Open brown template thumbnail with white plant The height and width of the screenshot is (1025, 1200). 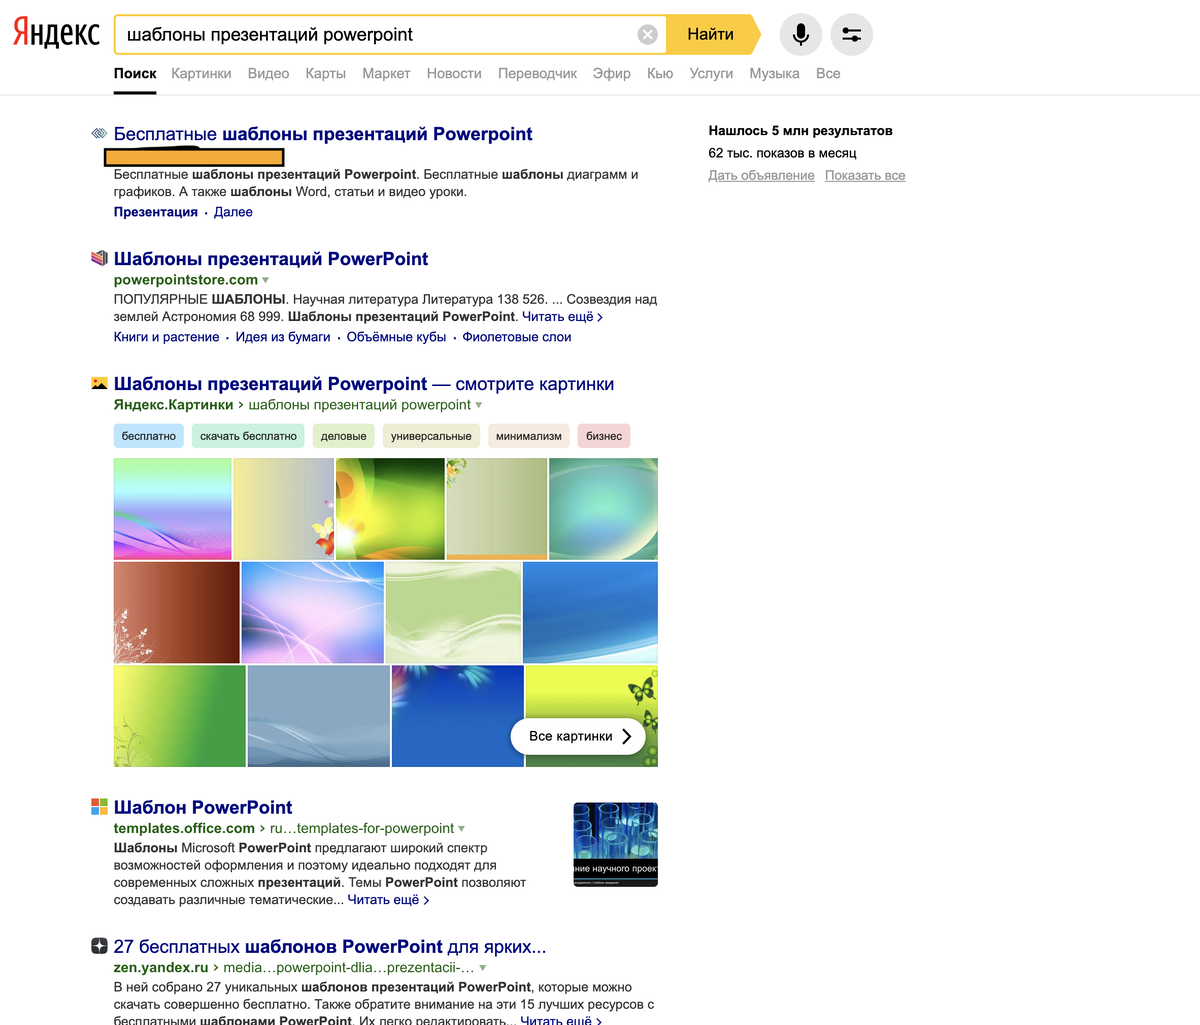click(177, 613)
